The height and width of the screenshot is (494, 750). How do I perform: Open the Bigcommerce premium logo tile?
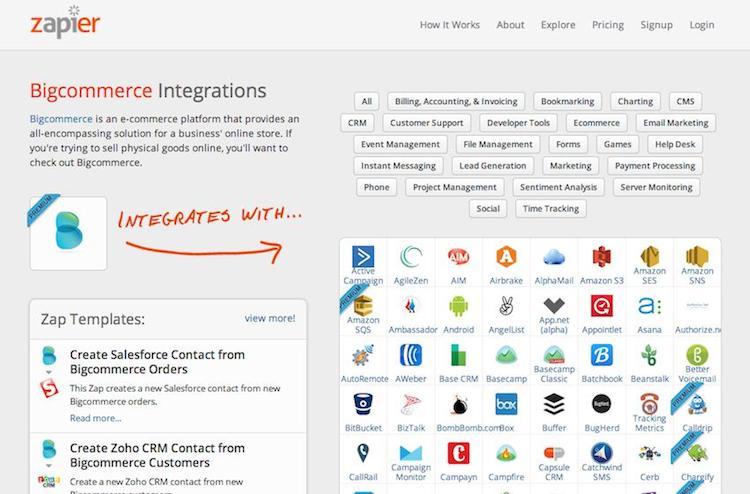coord(68,233)
